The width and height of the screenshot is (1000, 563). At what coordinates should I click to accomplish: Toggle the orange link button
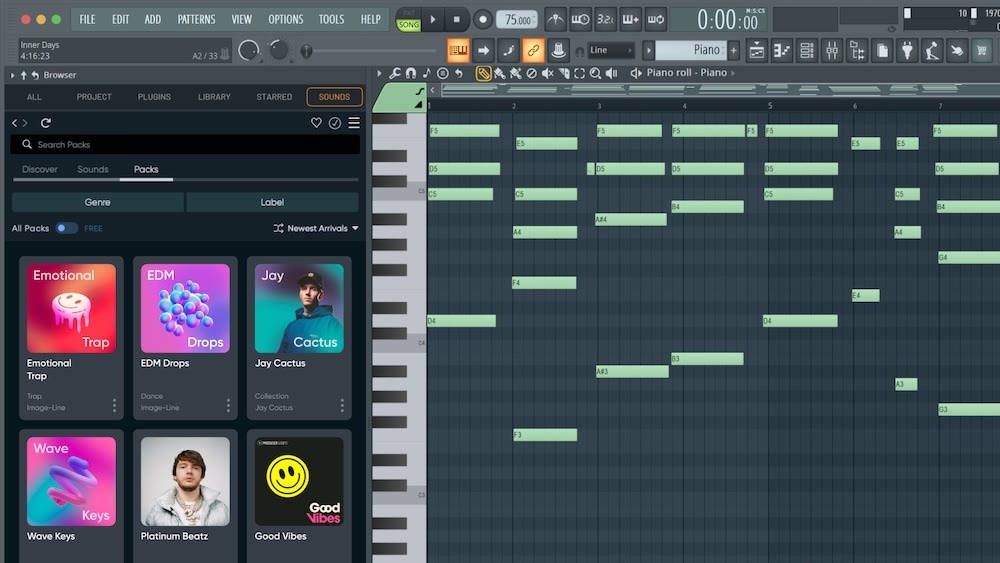533,50
